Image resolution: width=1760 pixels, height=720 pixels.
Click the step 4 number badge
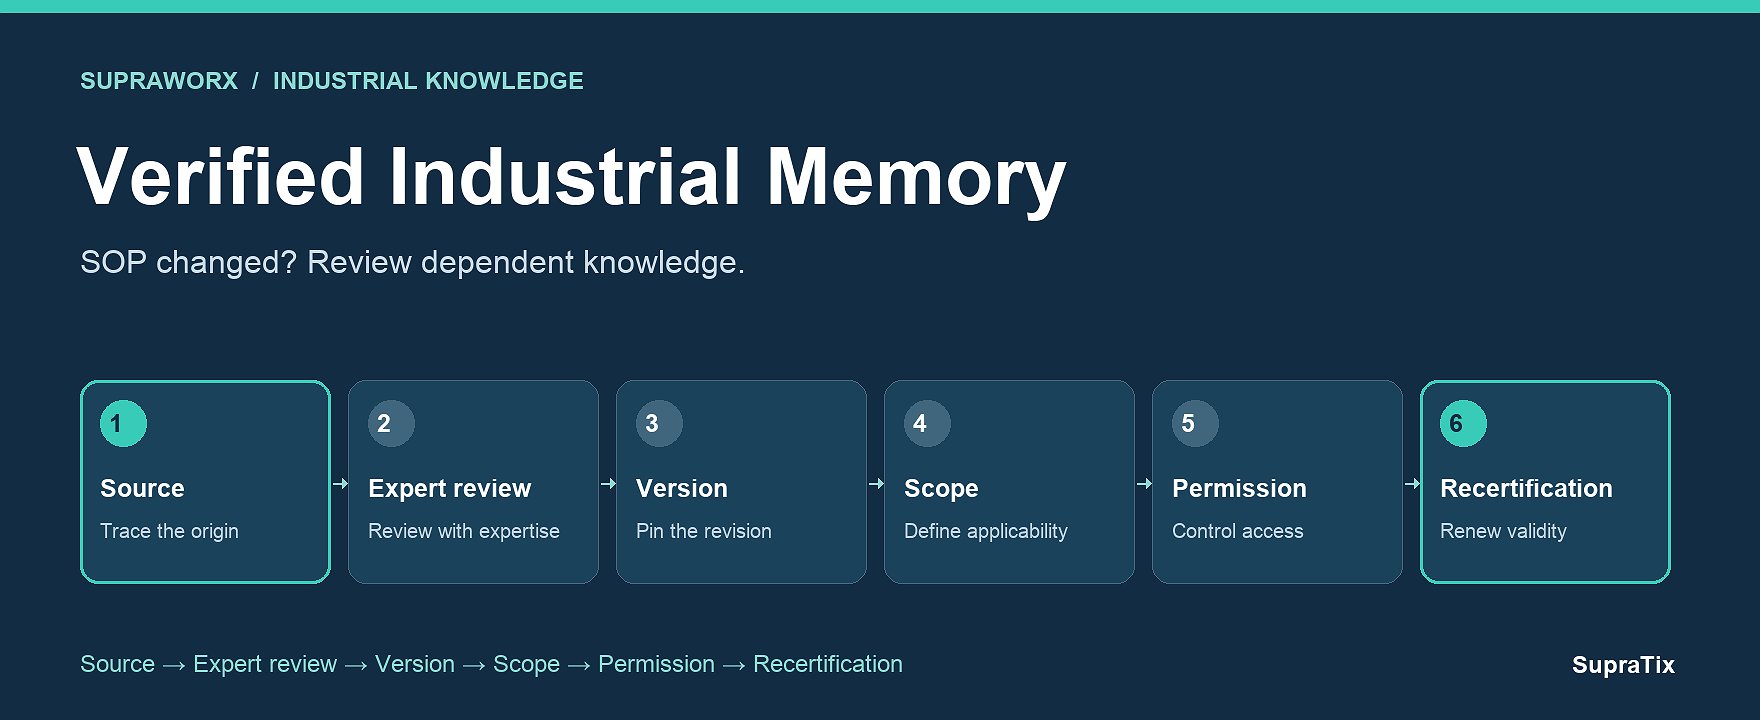pos(927,423)
